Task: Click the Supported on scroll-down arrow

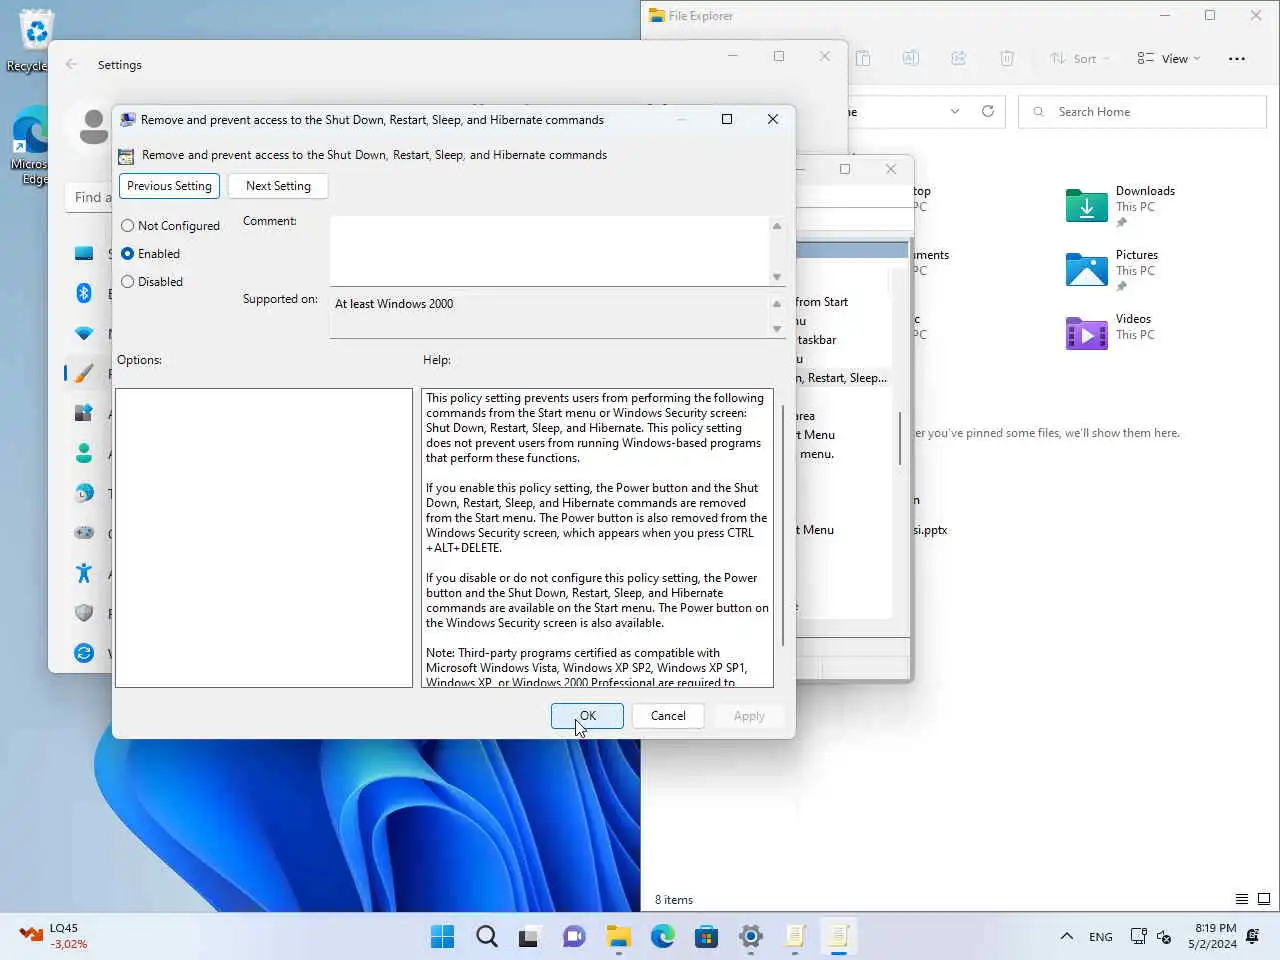Action: click(777, 329)
